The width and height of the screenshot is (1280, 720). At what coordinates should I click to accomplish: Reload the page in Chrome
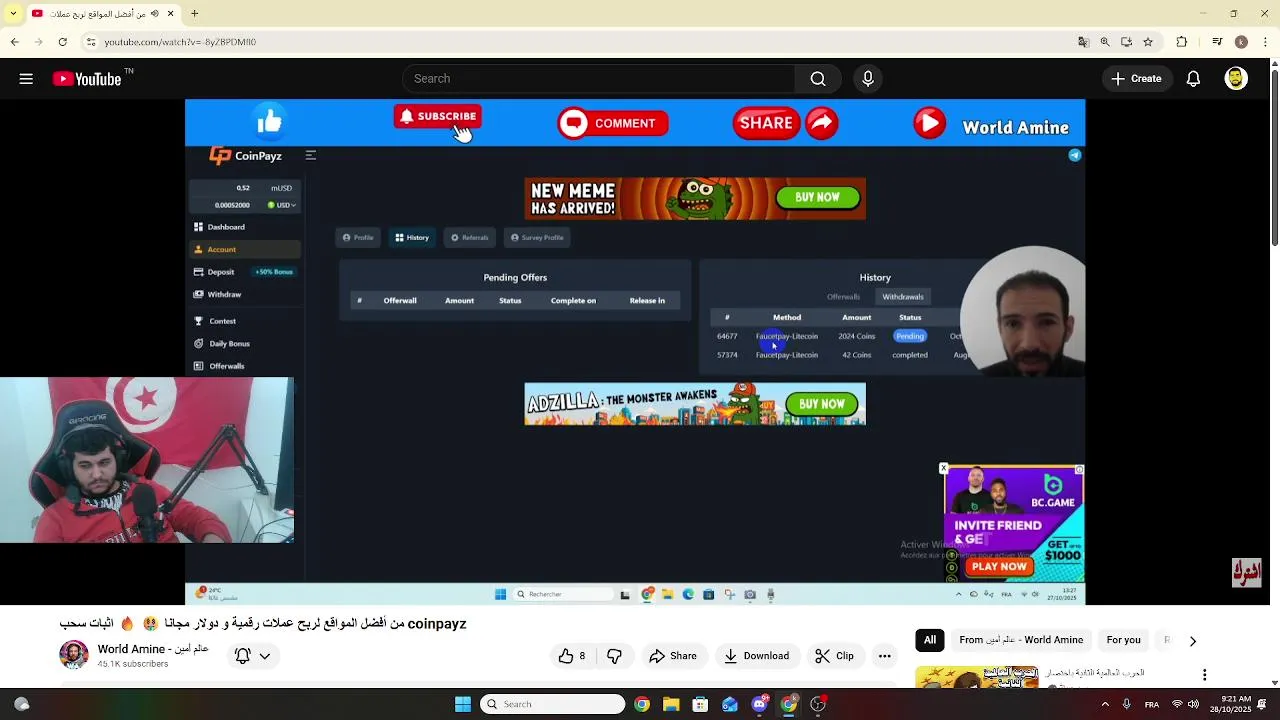click(62, 42)
